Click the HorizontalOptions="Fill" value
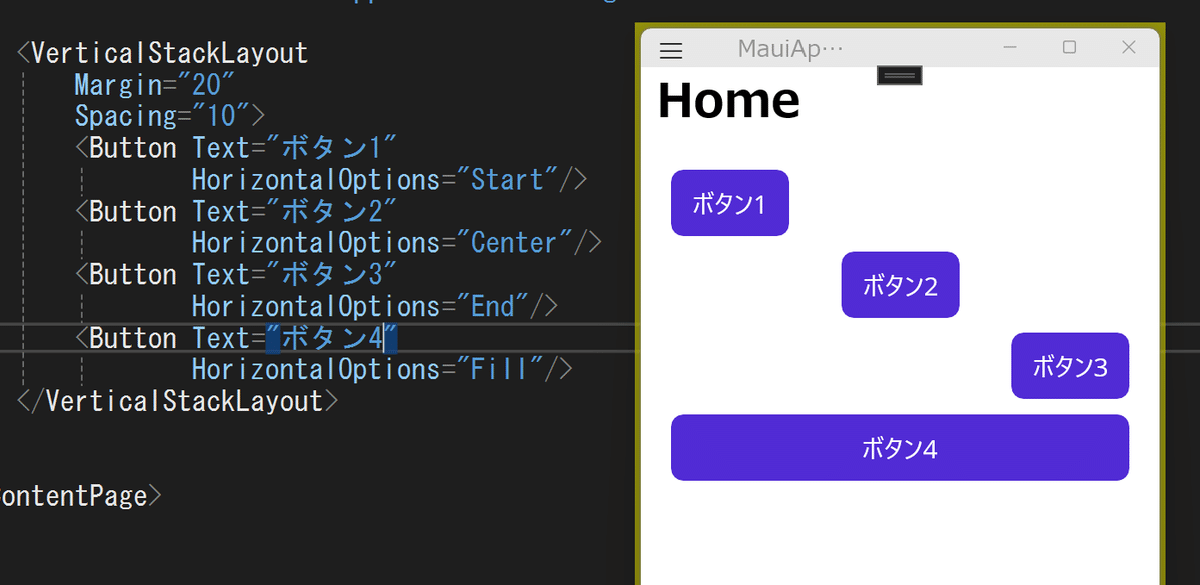 click(x=367, y=369)
